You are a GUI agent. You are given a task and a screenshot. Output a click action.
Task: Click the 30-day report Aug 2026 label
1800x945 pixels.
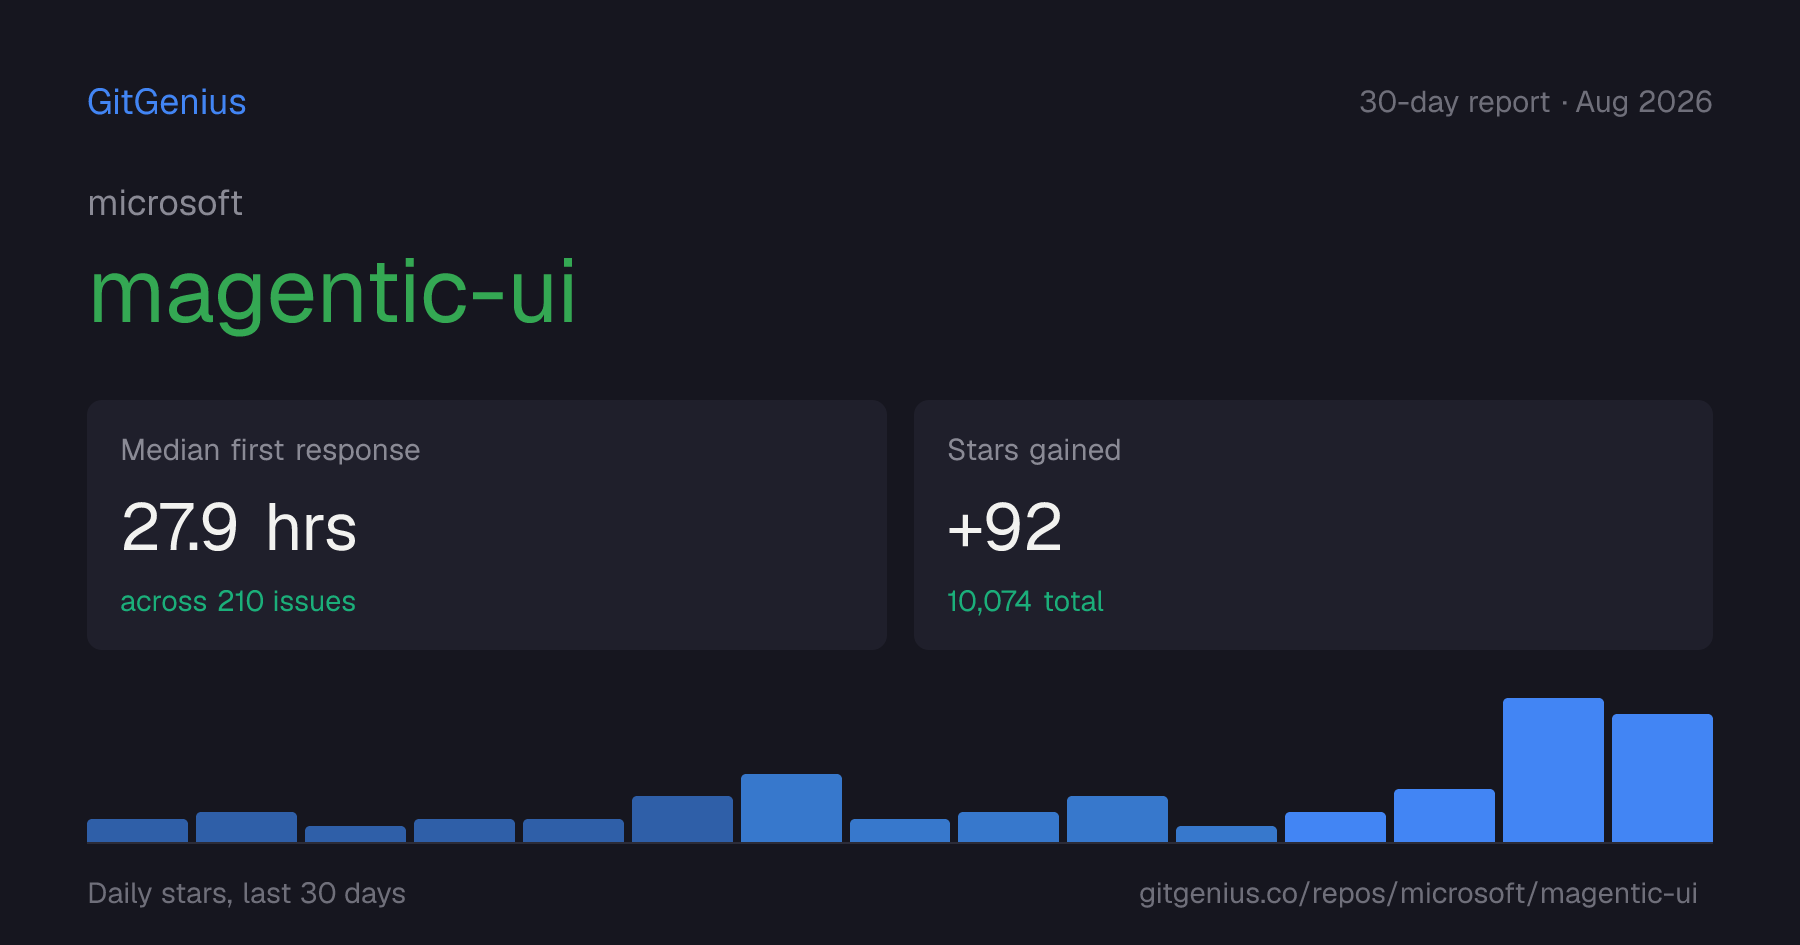1535,102
